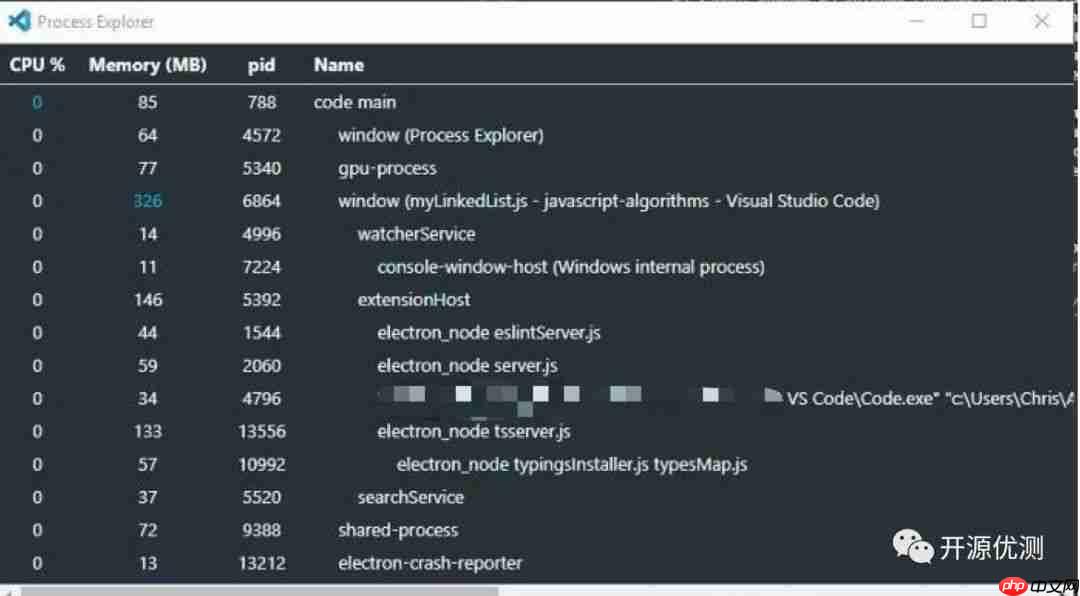
Task: Select the window (Process Explorer) row
Action: pyautogui.click(x=440, y=135)
